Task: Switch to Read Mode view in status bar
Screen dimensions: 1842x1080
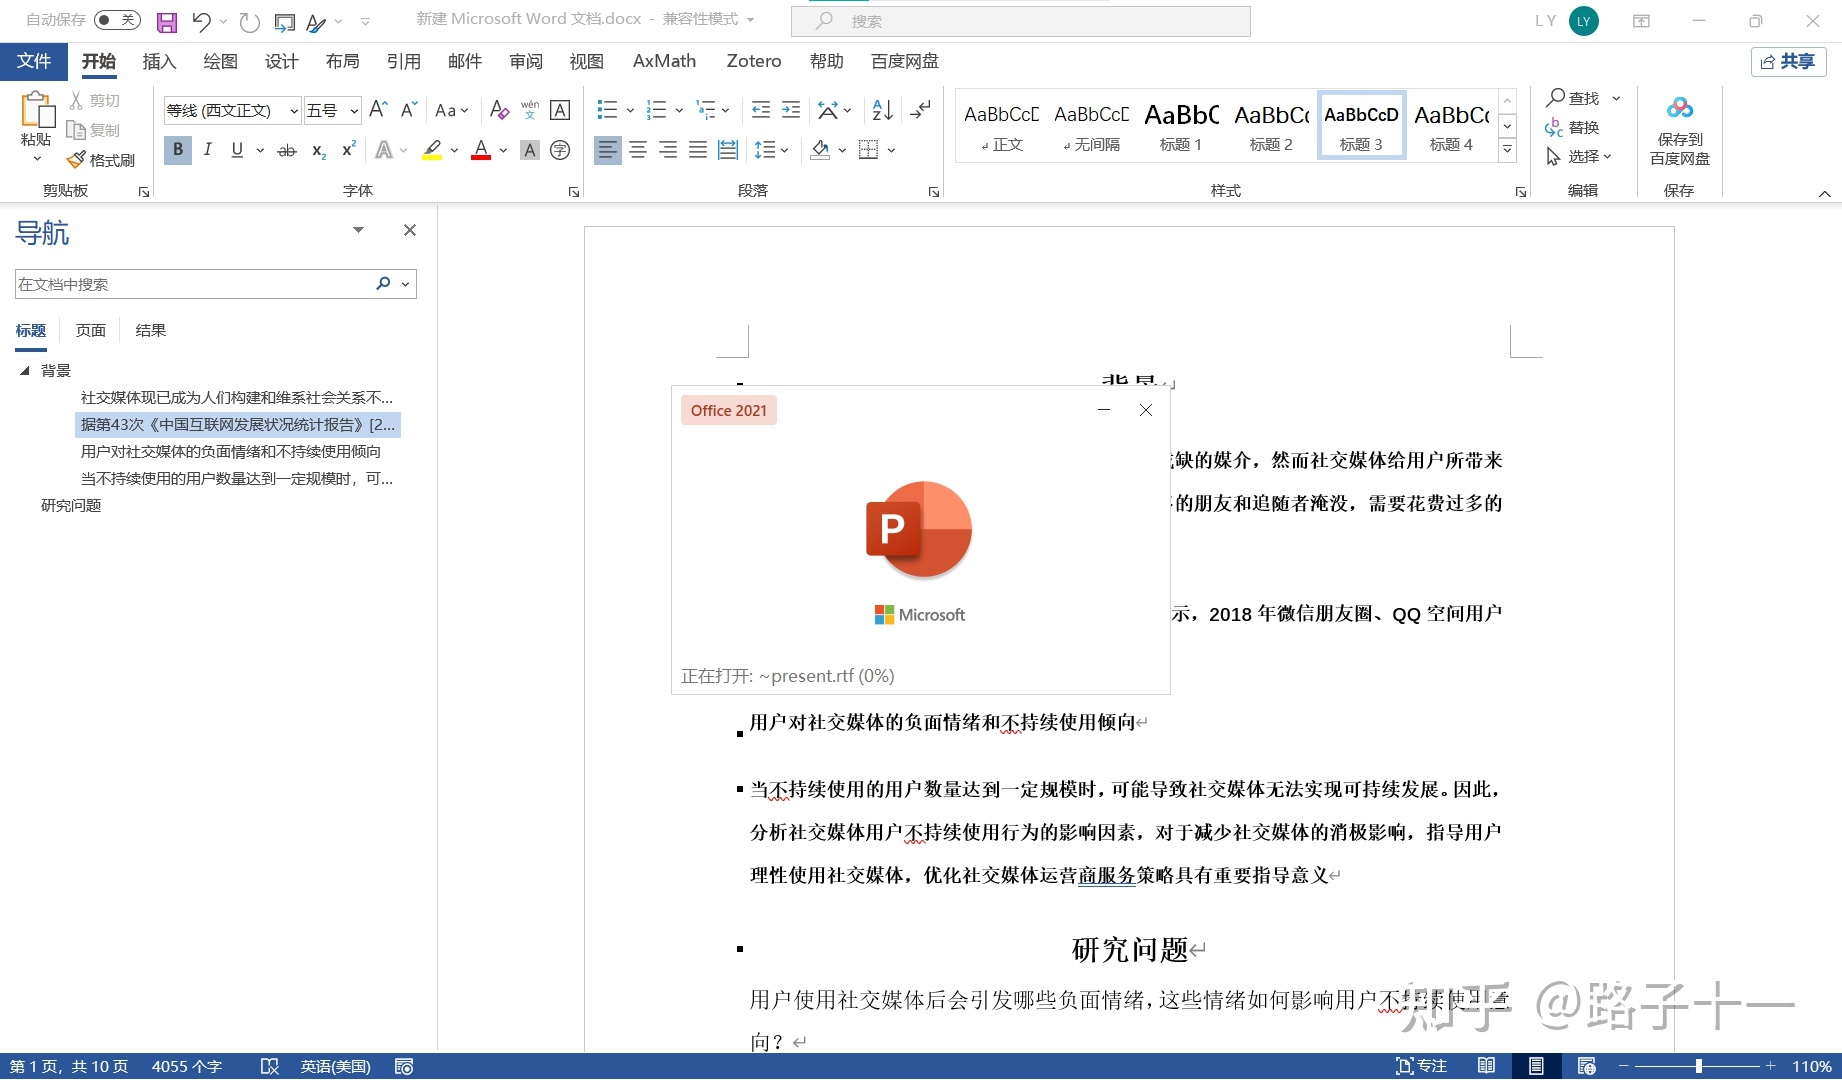Action: coord(1487,1066)
